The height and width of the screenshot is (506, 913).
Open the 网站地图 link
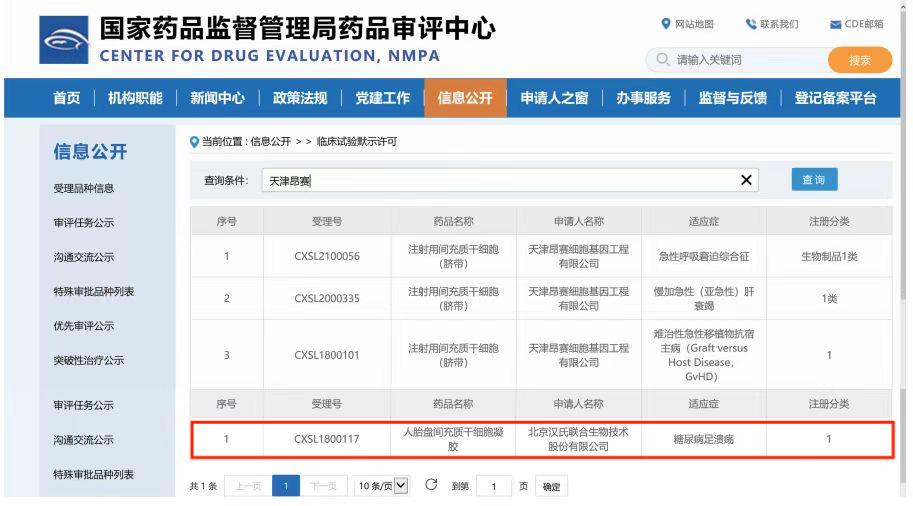coord(694,24)
